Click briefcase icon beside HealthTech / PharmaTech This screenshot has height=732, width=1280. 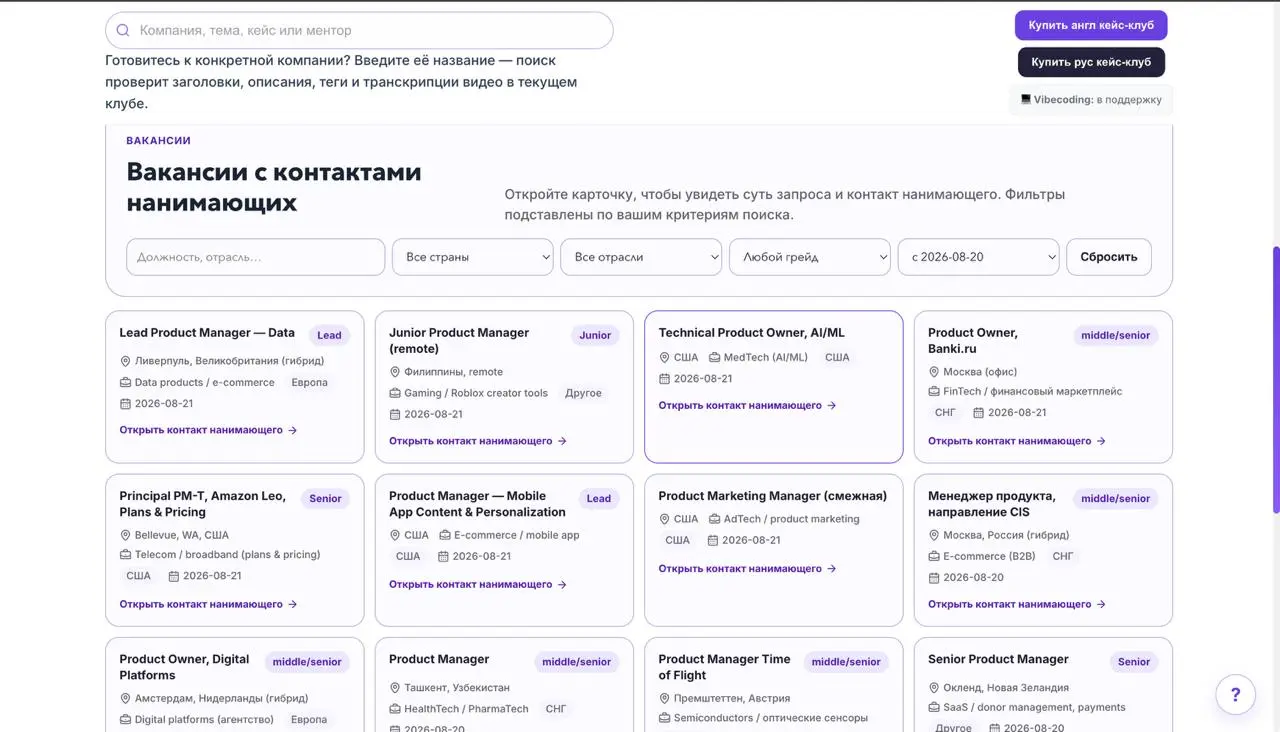pyautogui.click(x=395, y=709)
